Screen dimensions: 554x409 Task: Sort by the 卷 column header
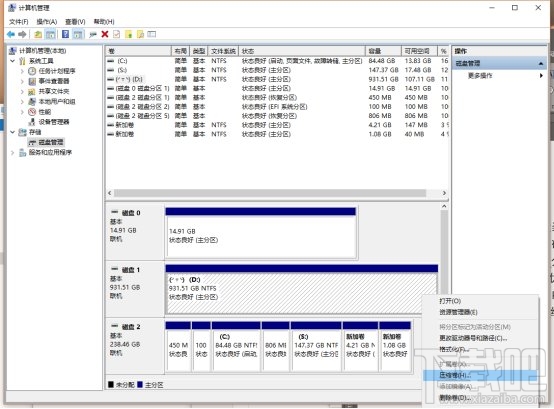(x=138, y=51)
